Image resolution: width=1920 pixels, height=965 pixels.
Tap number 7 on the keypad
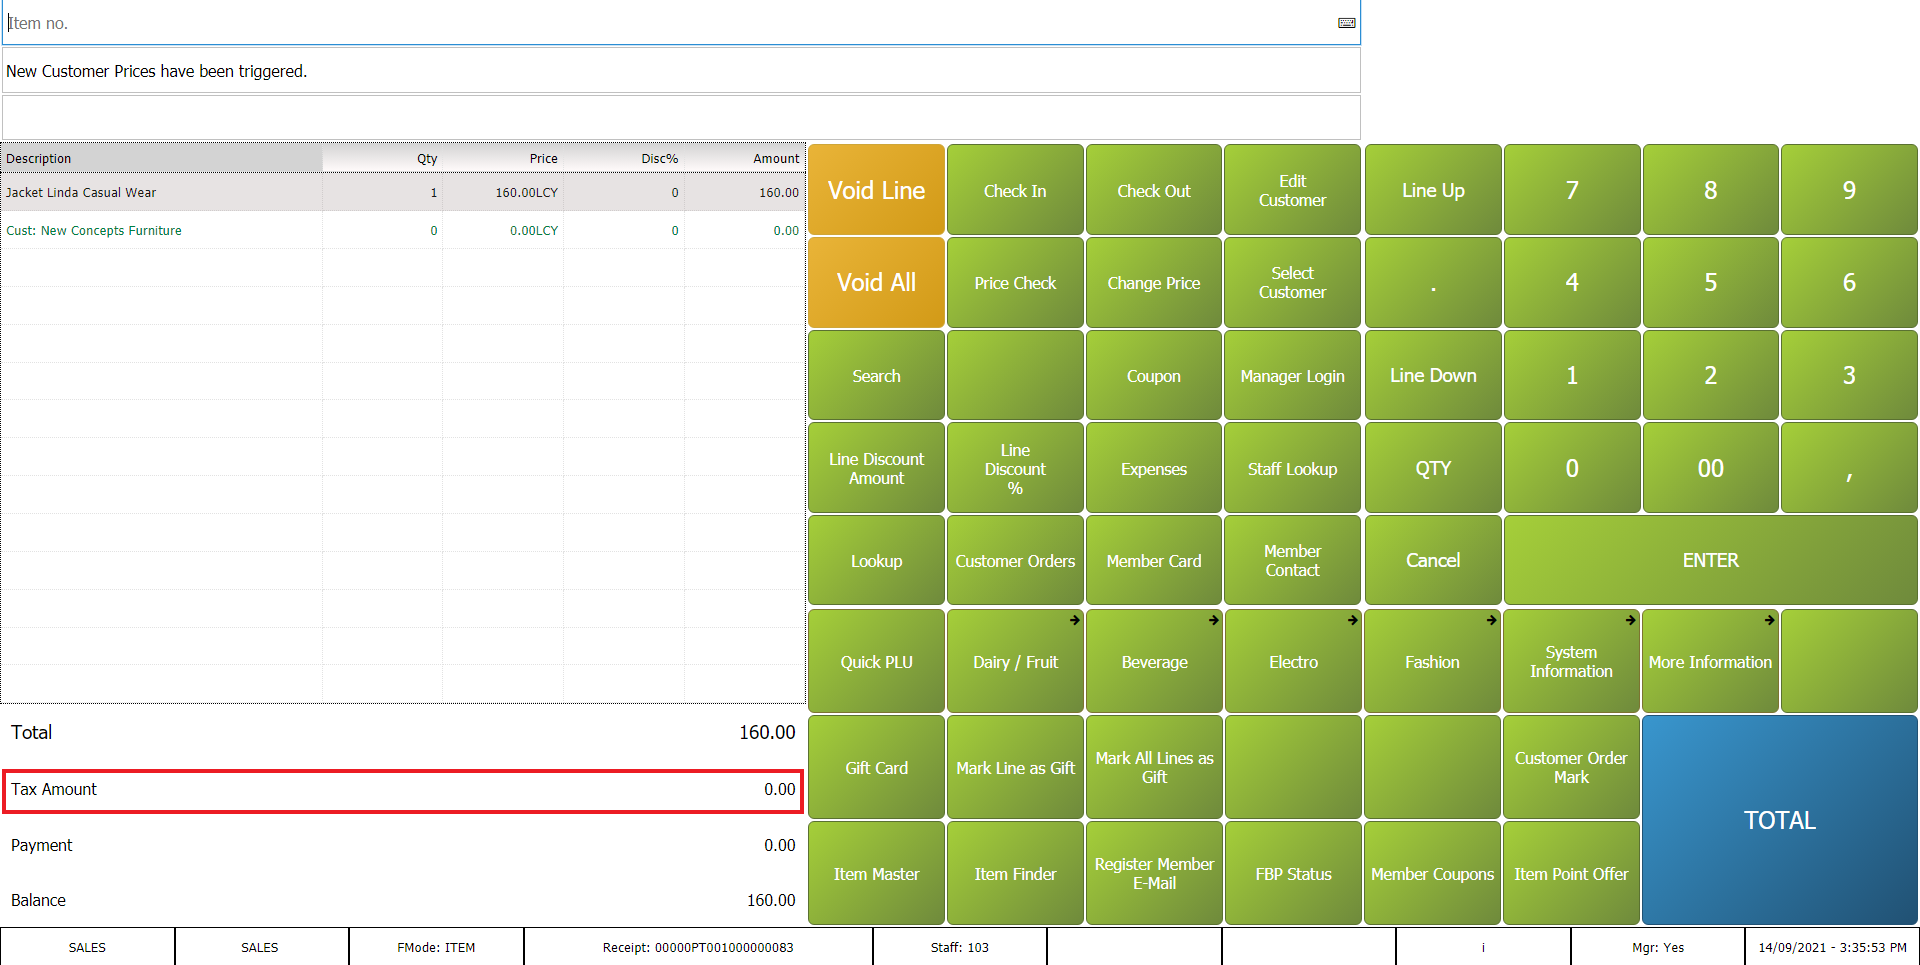click(x=1571, y=190)
